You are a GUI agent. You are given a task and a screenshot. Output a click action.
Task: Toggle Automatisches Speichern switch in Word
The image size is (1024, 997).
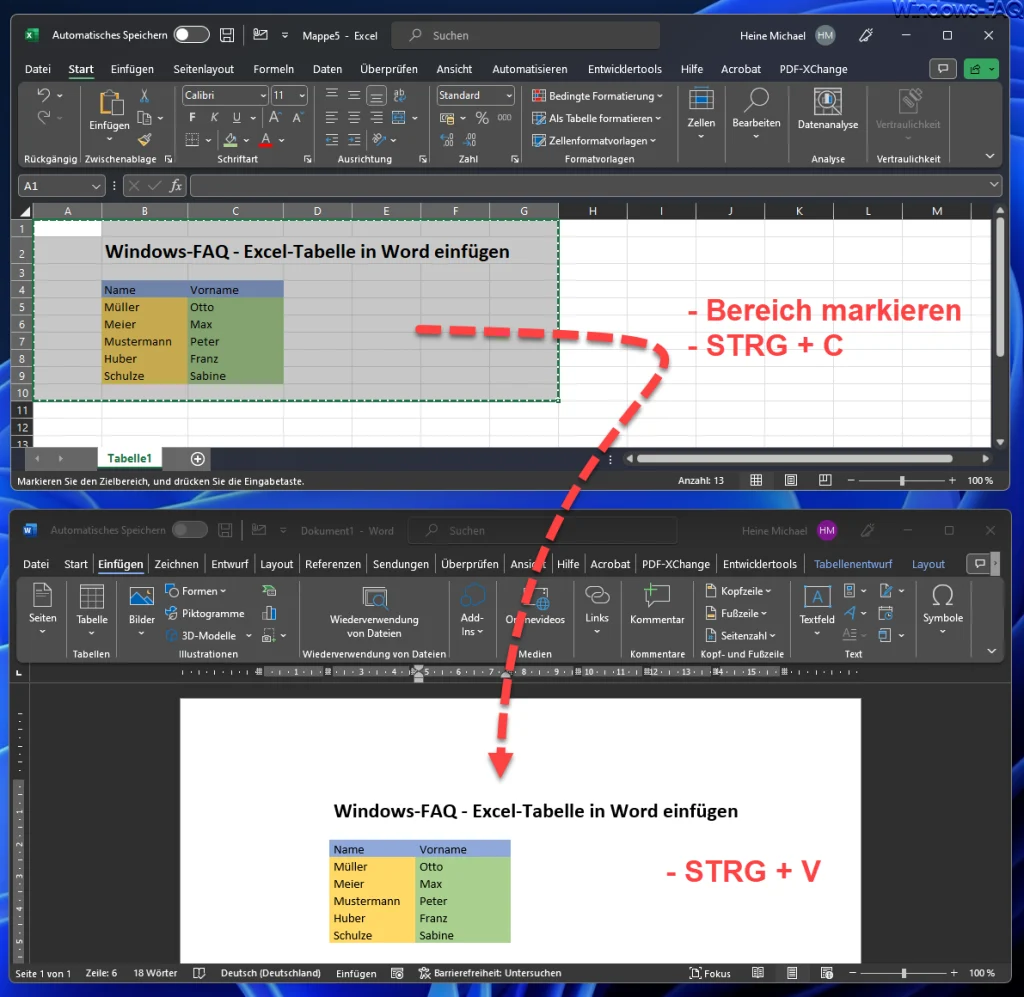[x=190, y=530]
